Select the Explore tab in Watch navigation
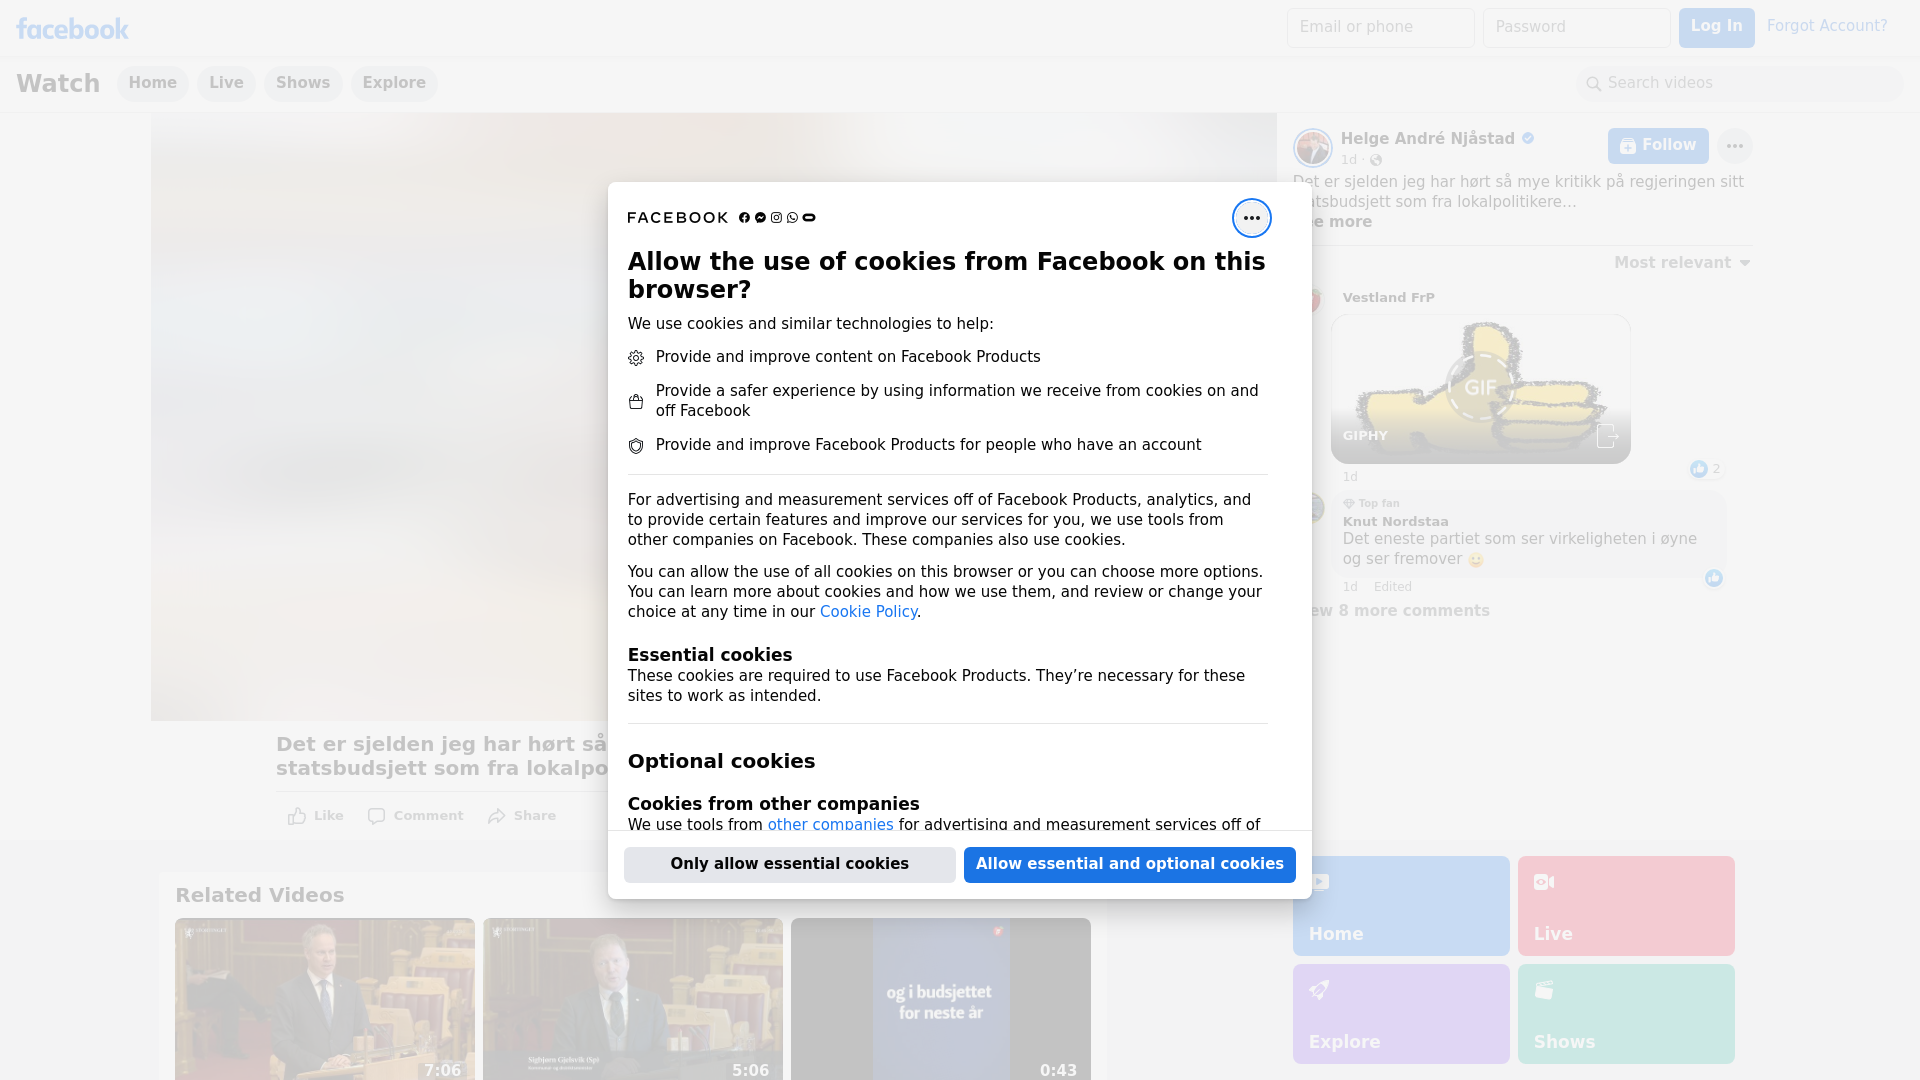This screenshot has width=1920, height=1080. tap(394, 84)
